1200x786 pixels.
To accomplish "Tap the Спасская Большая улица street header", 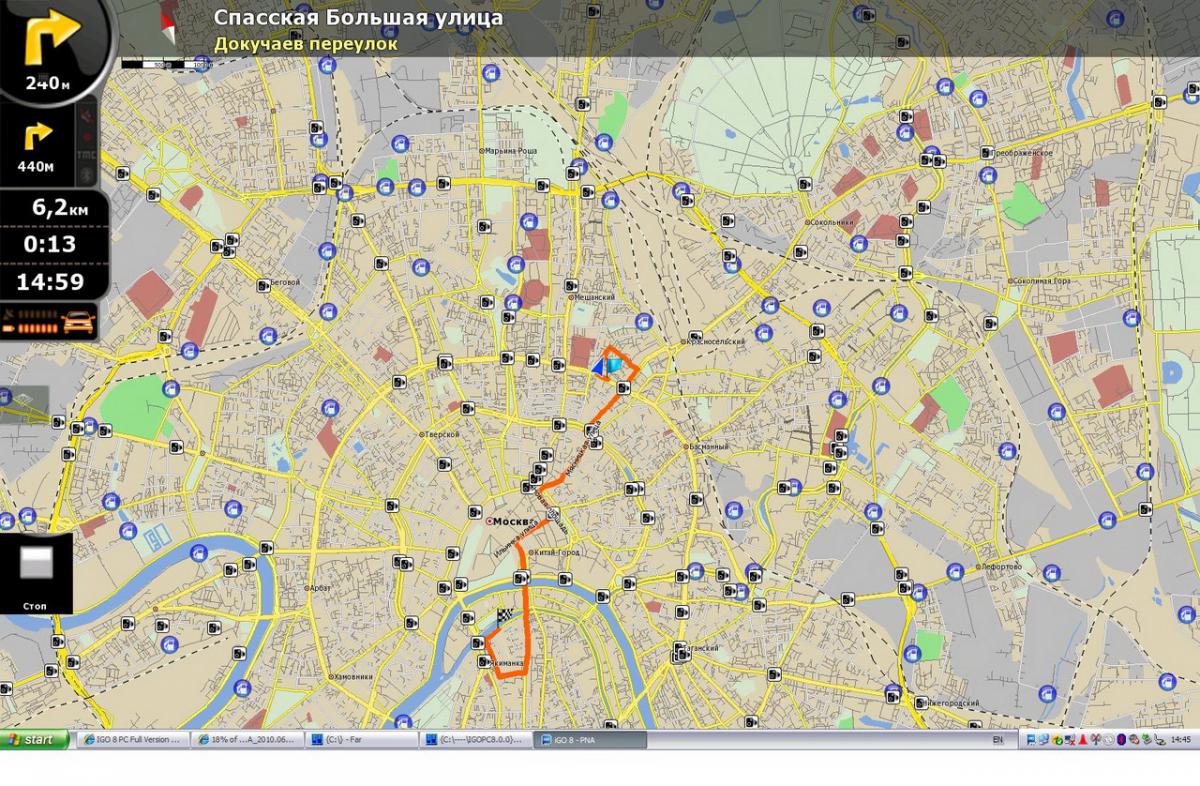I will pyautogui.click(x=358, y=17).
